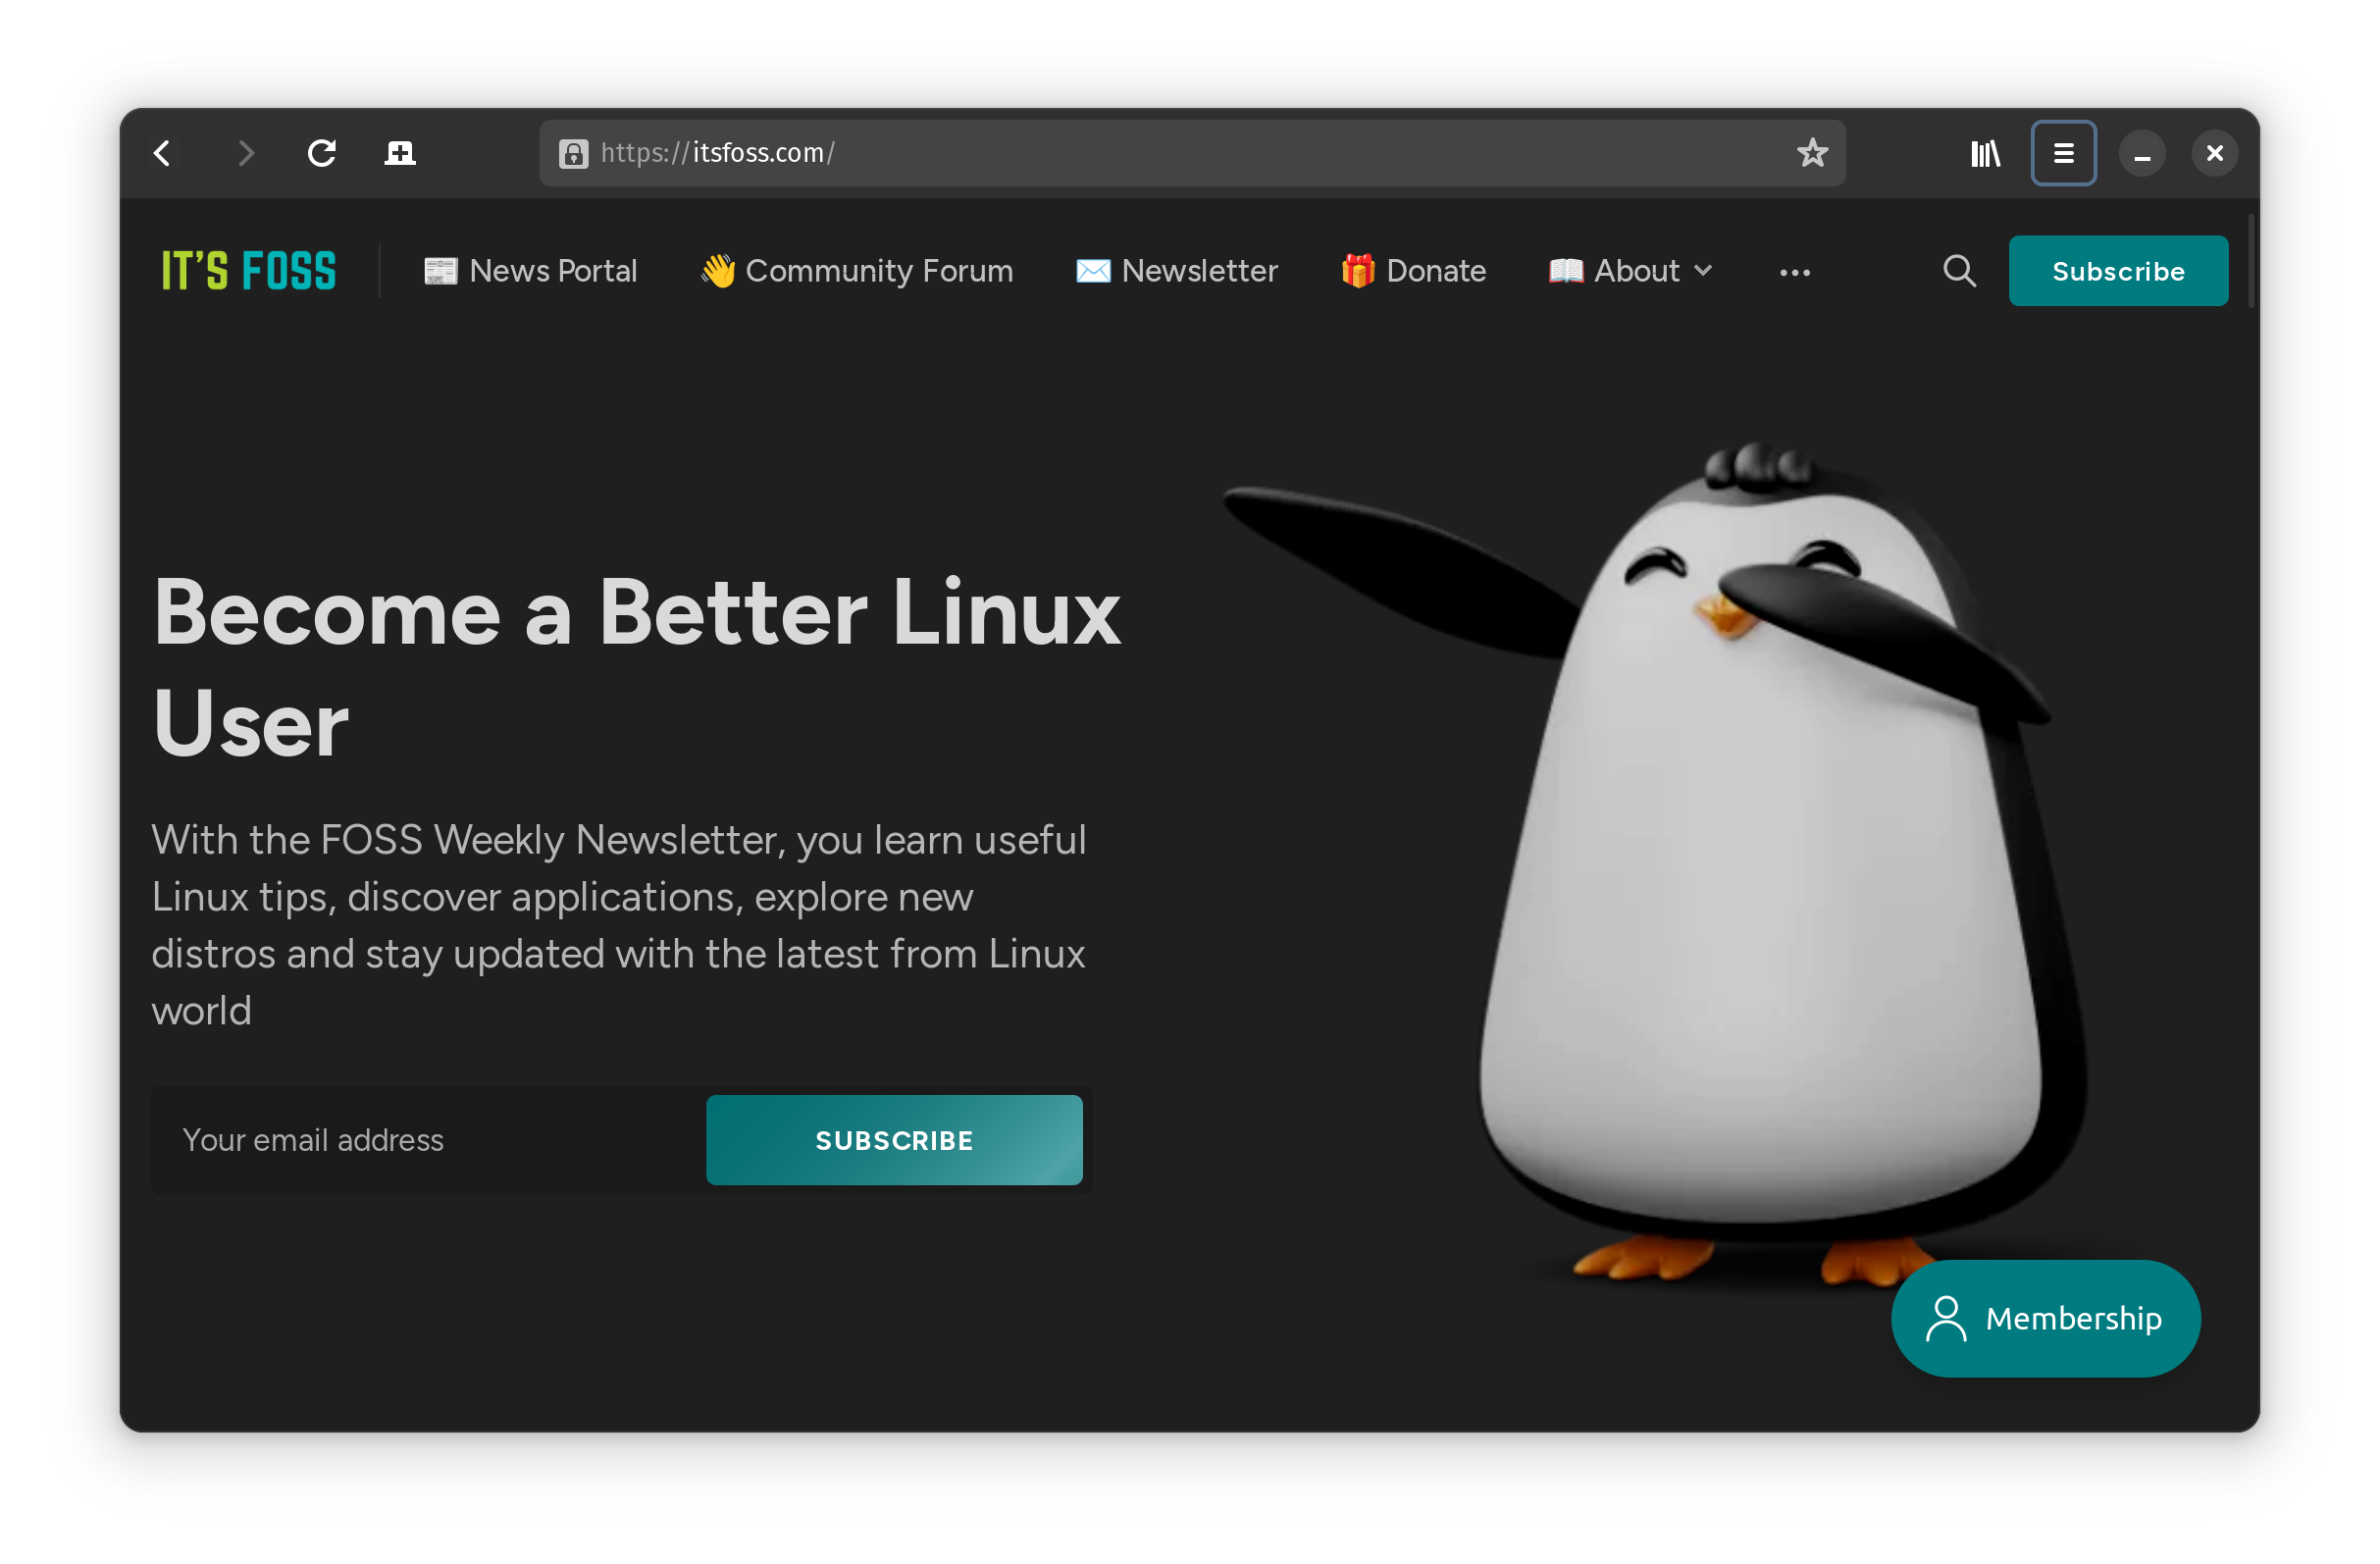The width and height of the screenshot is (2380, 1564).
Task: Open the three-dot more options menu
Action: (x=1794, y=270)
